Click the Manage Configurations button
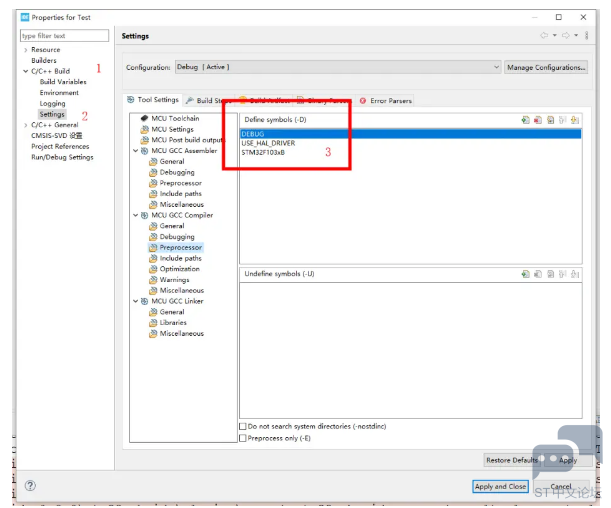Image resolution: width=611 pixels, height=508 pixels. [x=546, y=67]
